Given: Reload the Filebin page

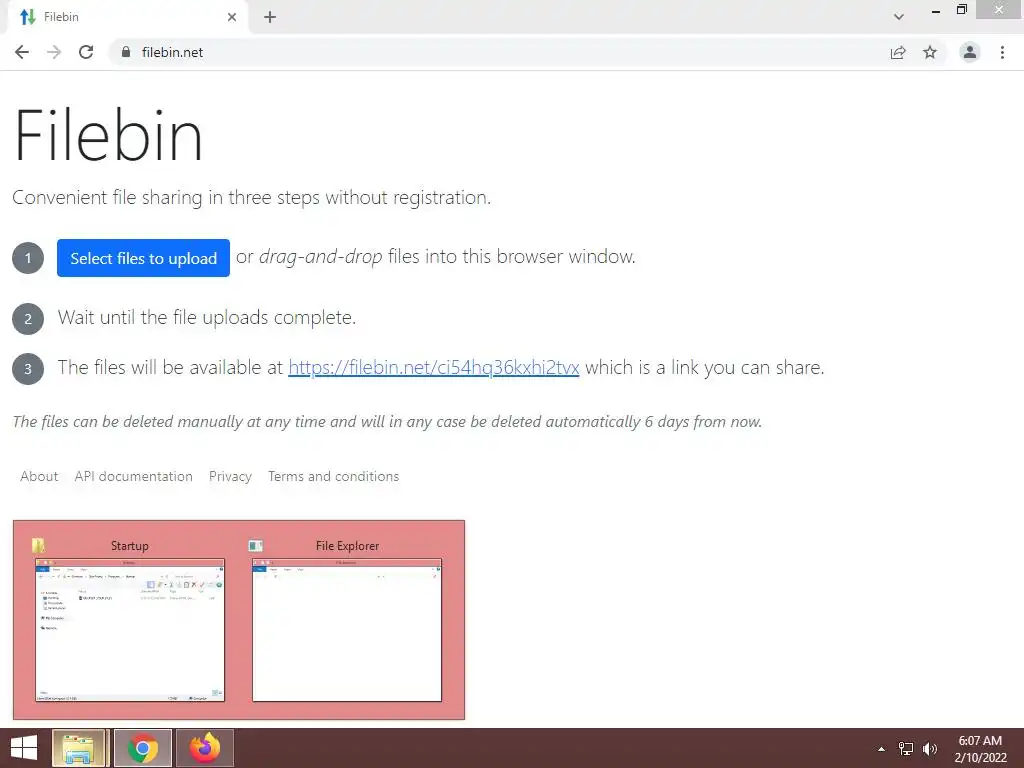Looking at the screenshot, I should (86, 52).
